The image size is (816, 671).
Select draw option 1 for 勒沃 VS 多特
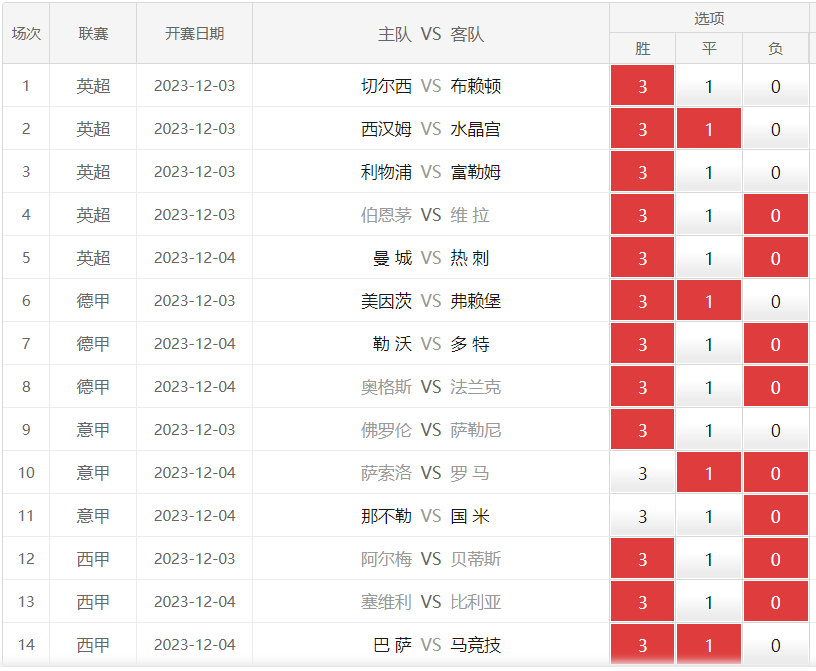709,344
